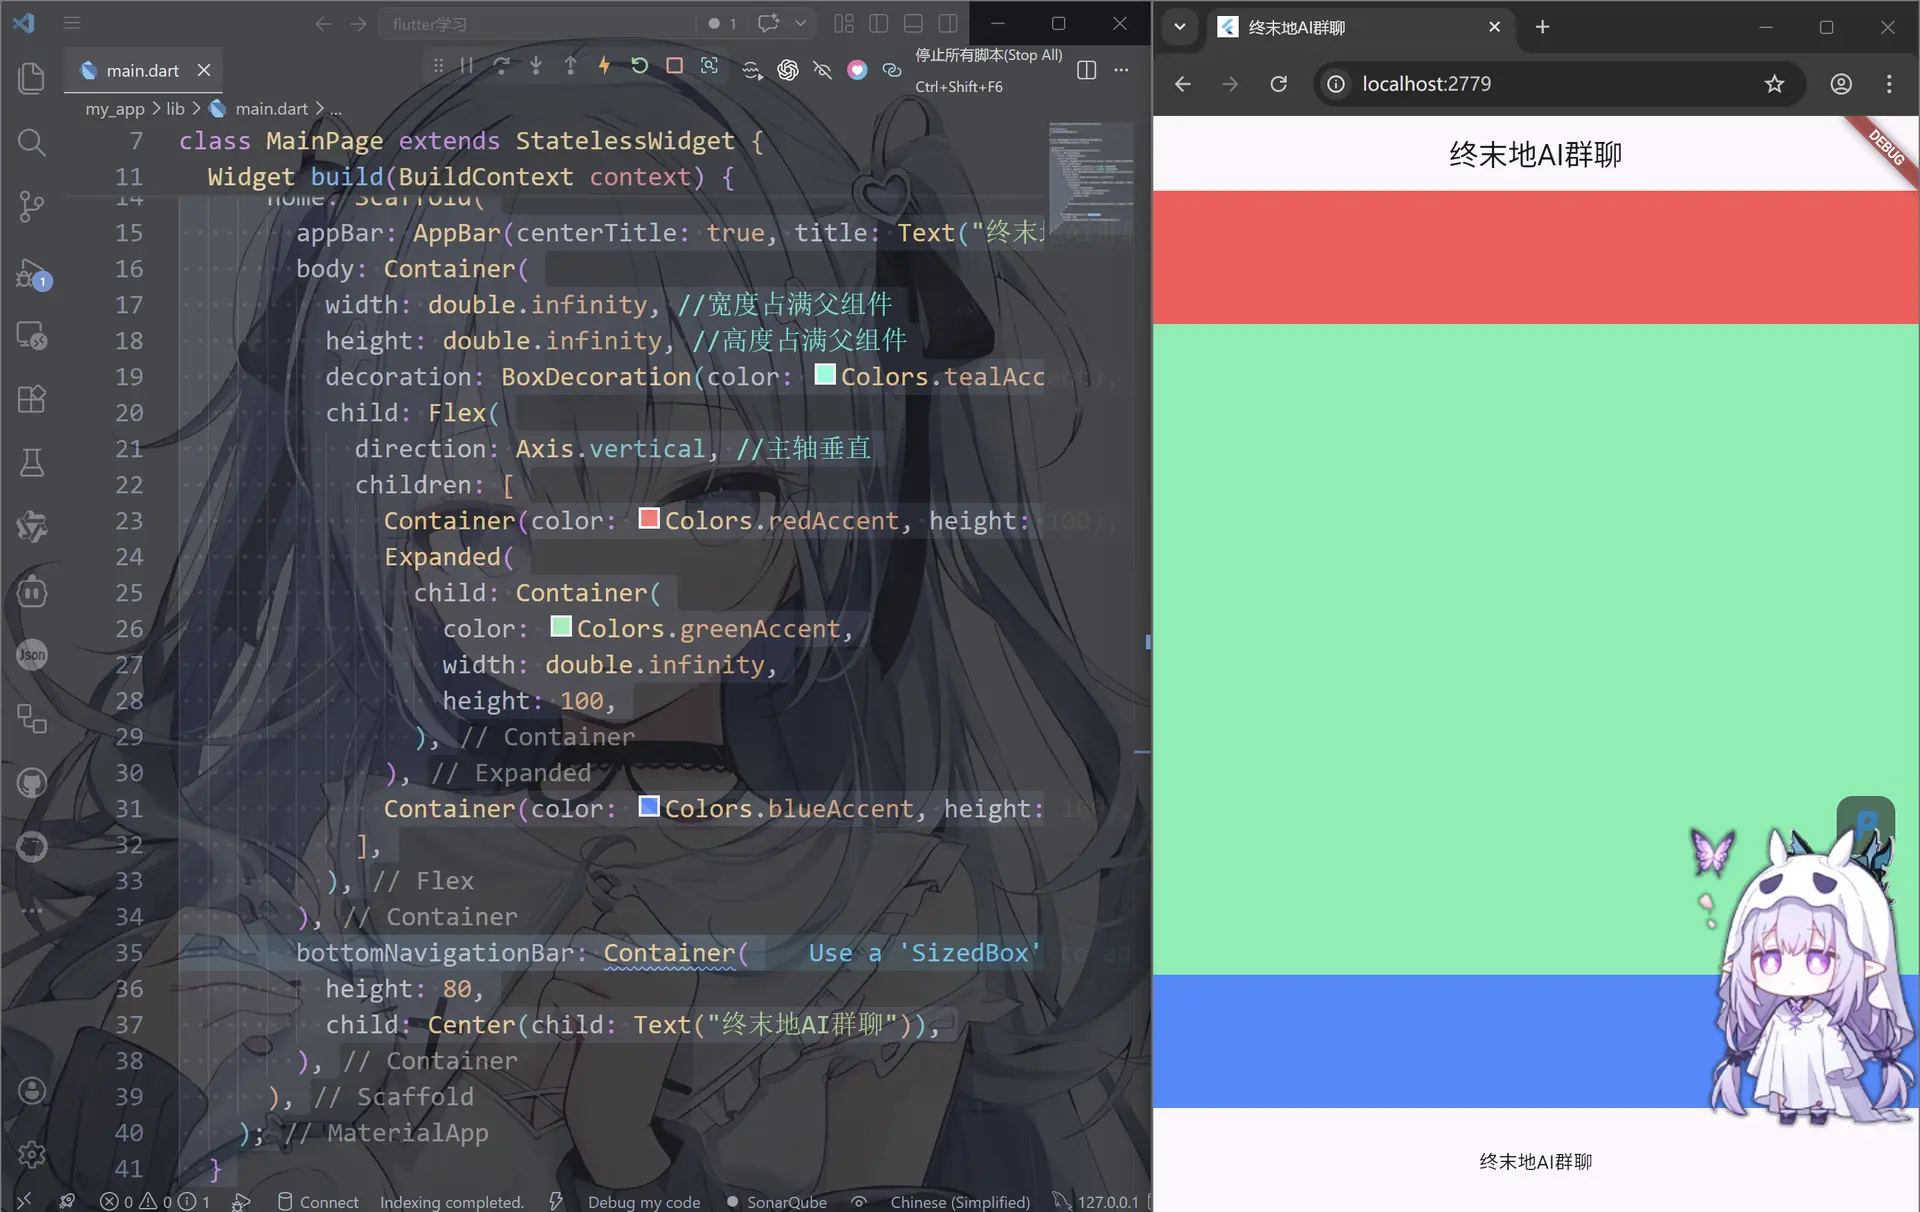1920x1212 pixels.
Task: Split the editor to the right
Action: pyautogui.click(x=1087, y=70)
